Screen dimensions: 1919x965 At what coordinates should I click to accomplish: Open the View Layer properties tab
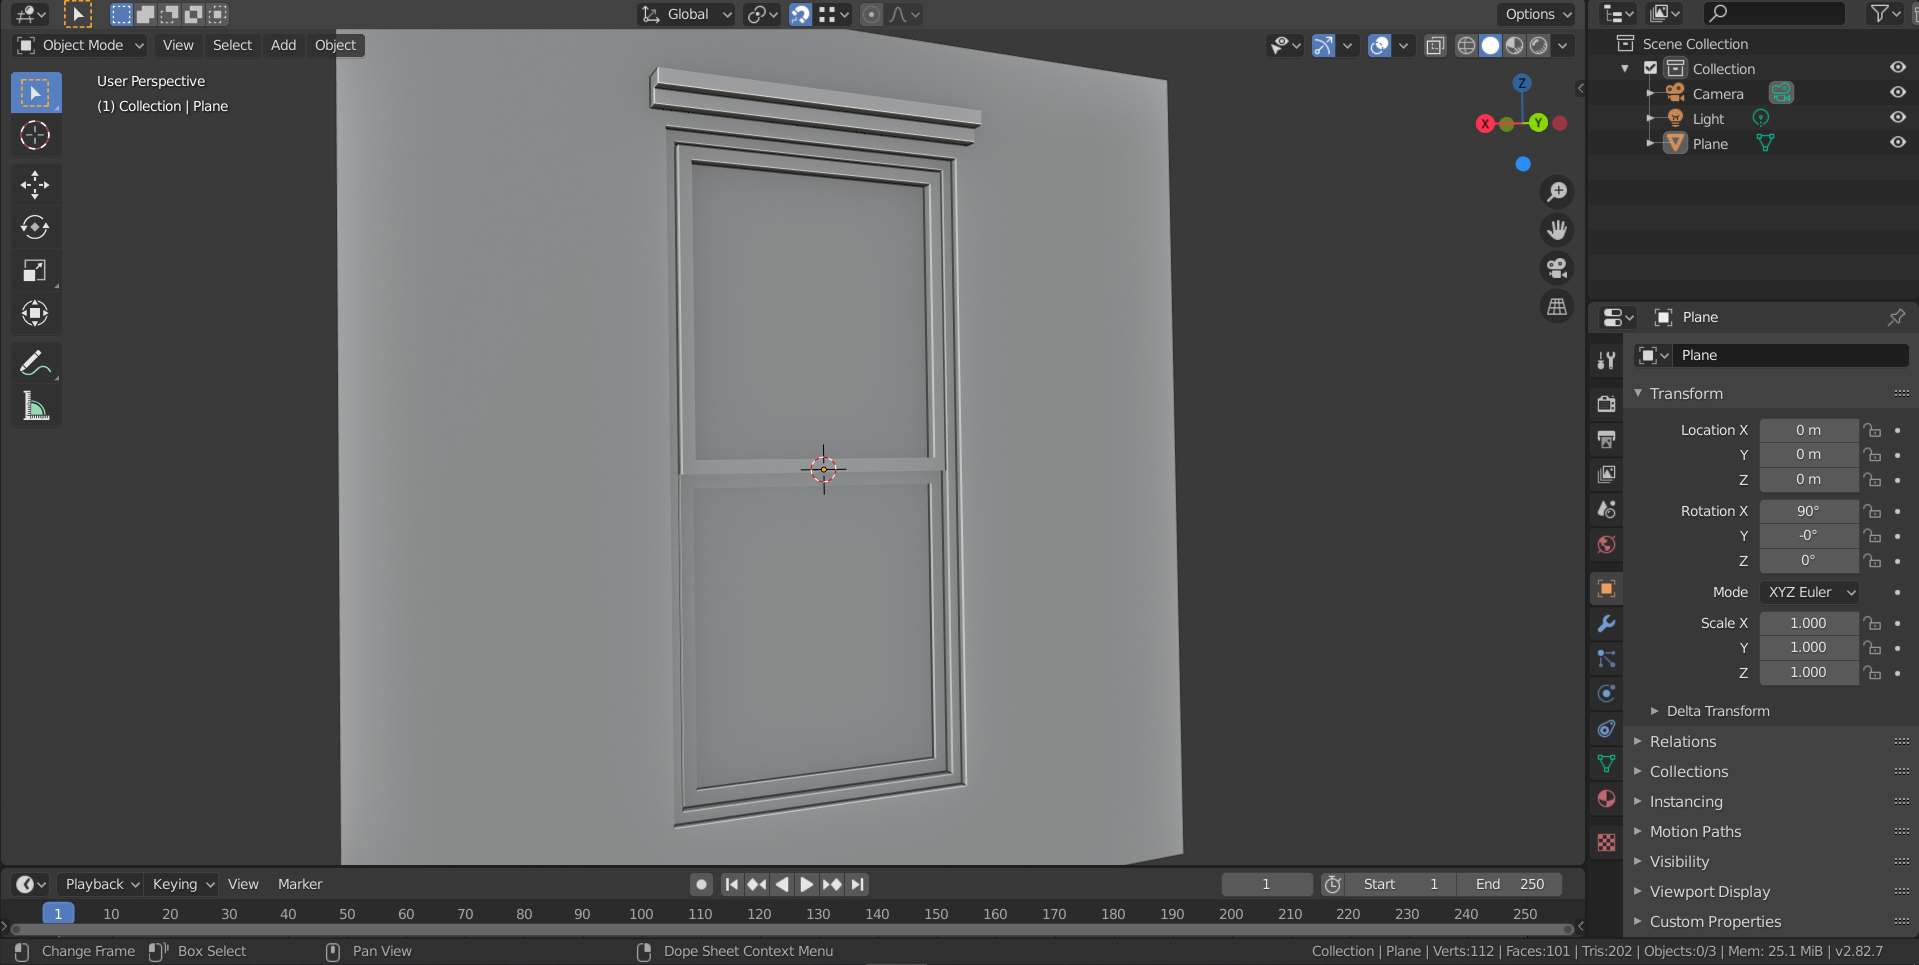pos(1606,474)
